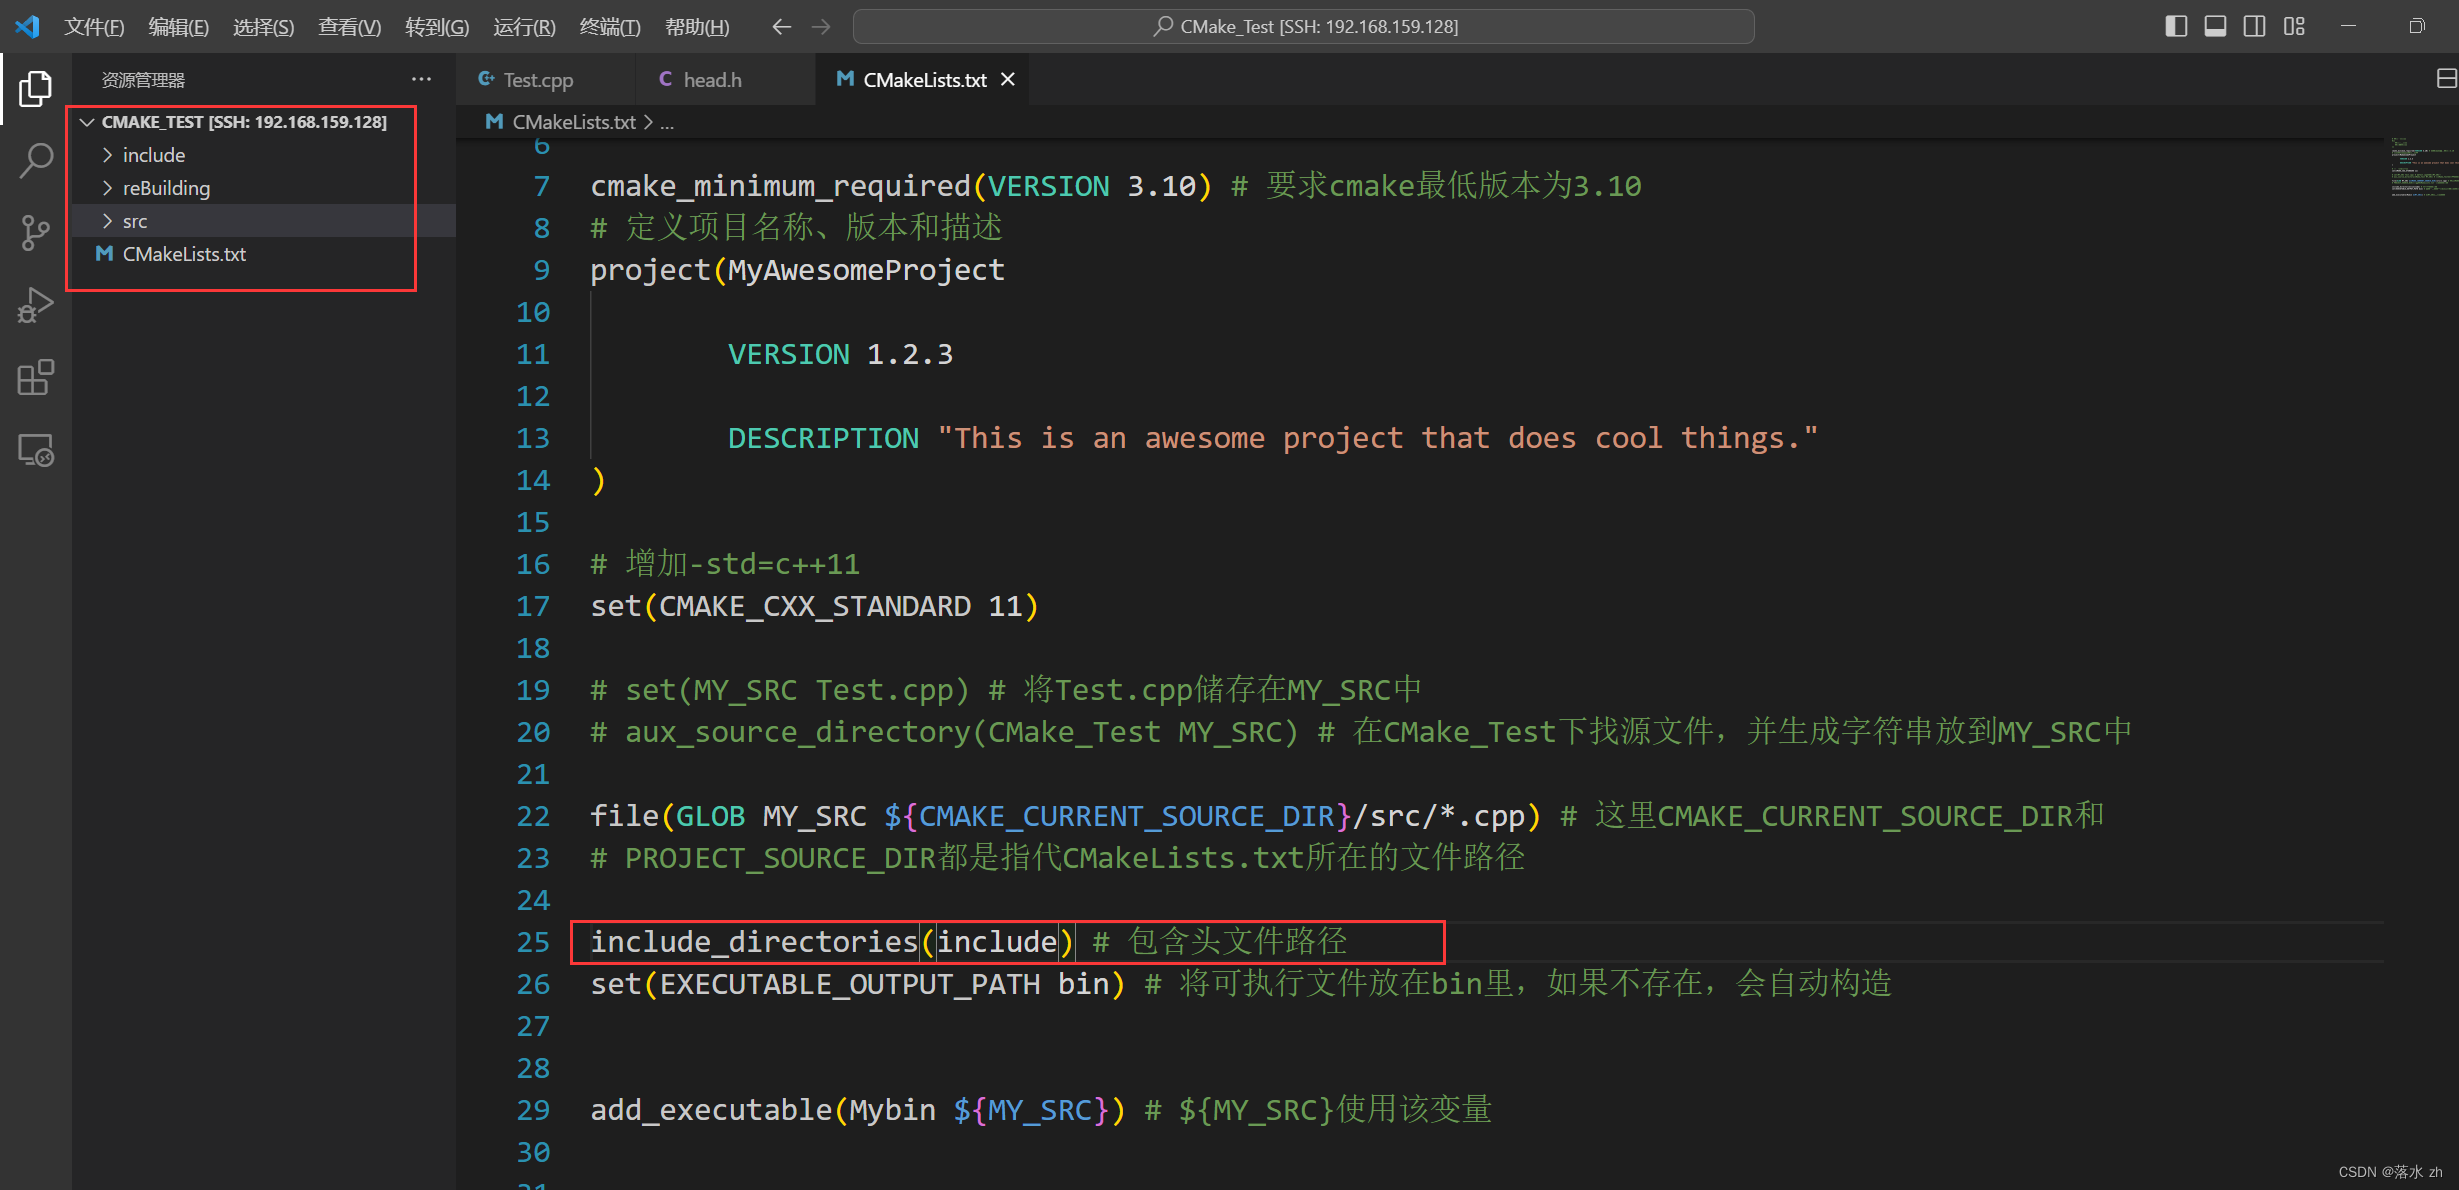Click include_directories on line 25
The image size is (2459, 1190).
point(754,942)
